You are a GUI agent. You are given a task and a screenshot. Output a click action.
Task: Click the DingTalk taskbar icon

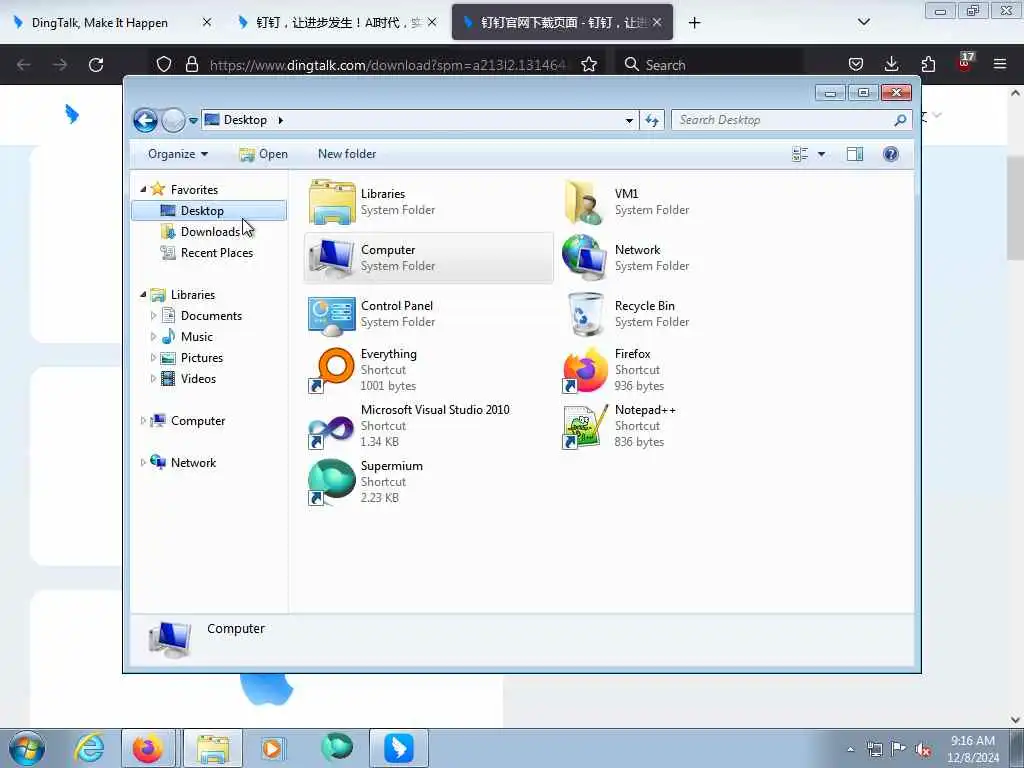tap(399, 748)
